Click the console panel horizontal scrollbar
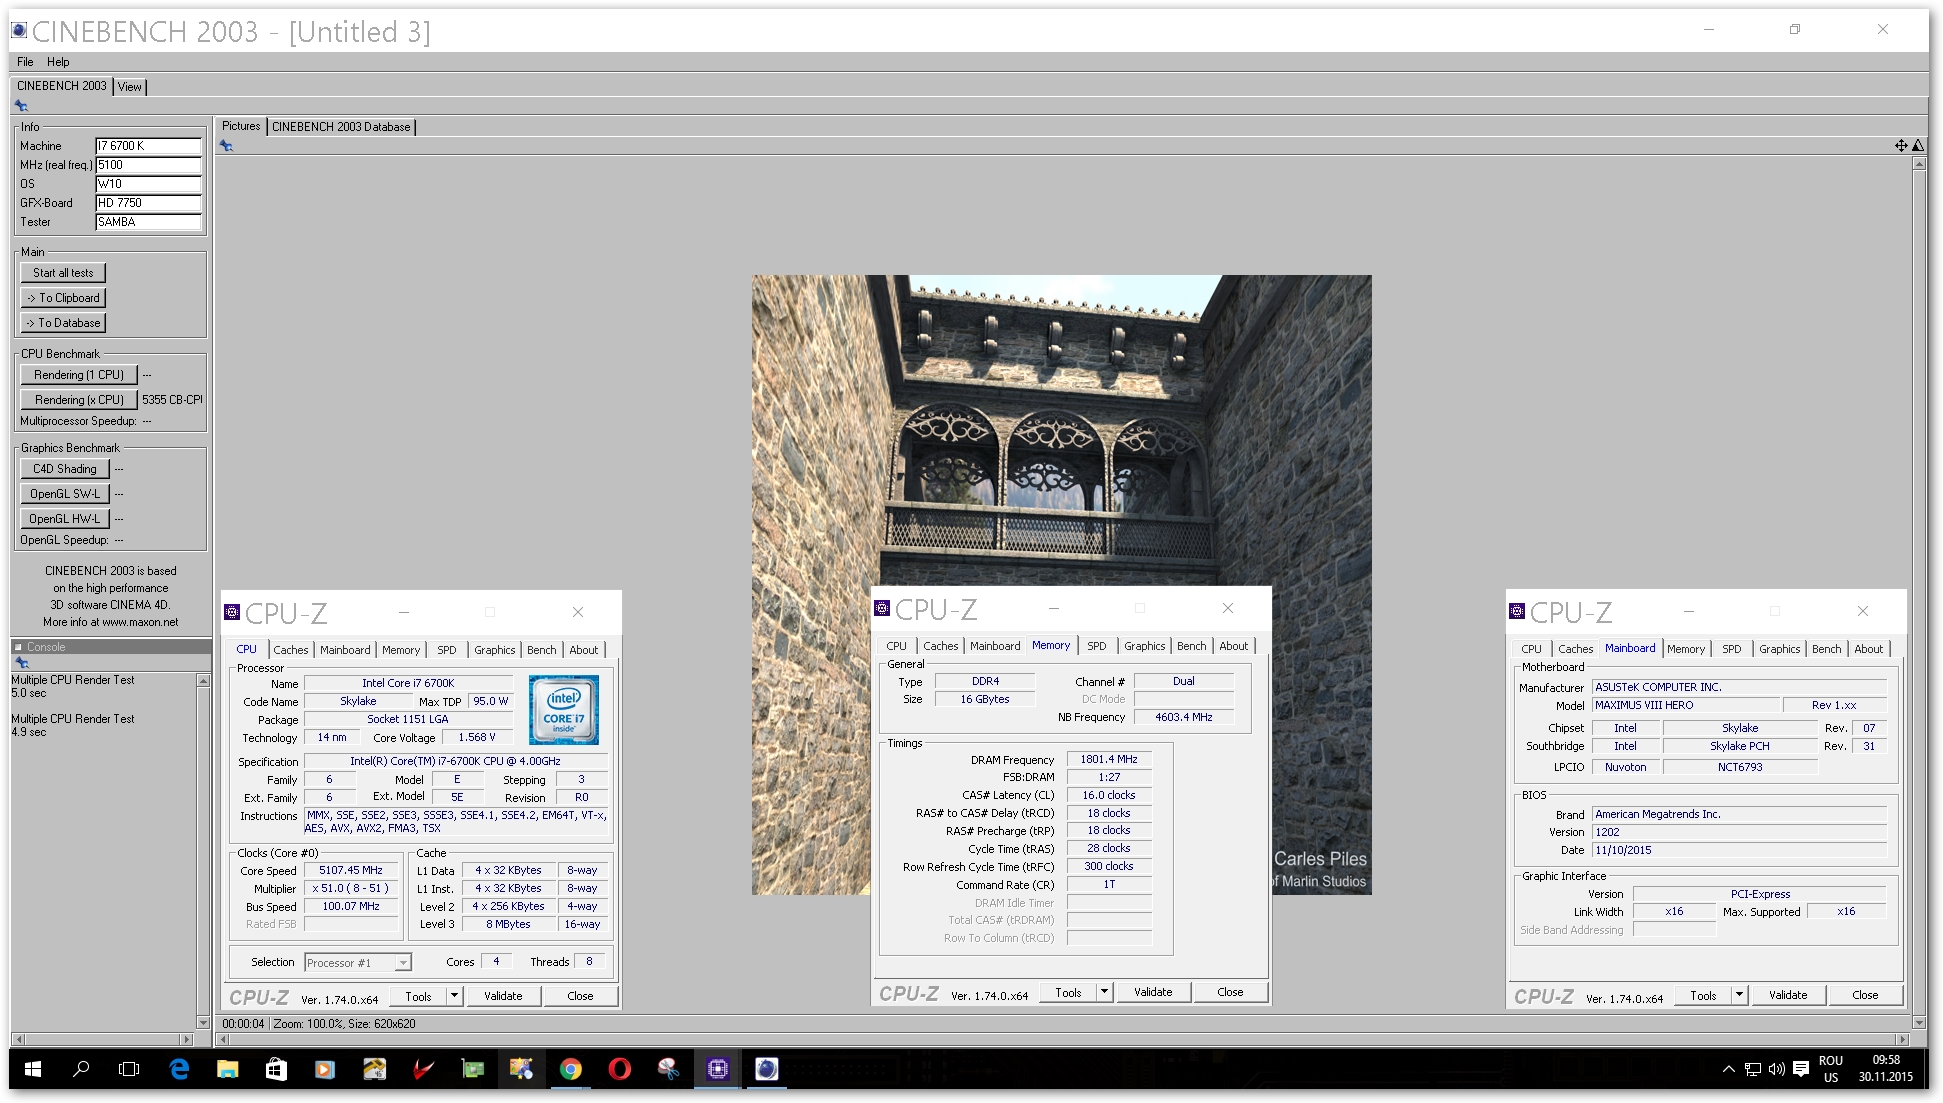 104,1039
